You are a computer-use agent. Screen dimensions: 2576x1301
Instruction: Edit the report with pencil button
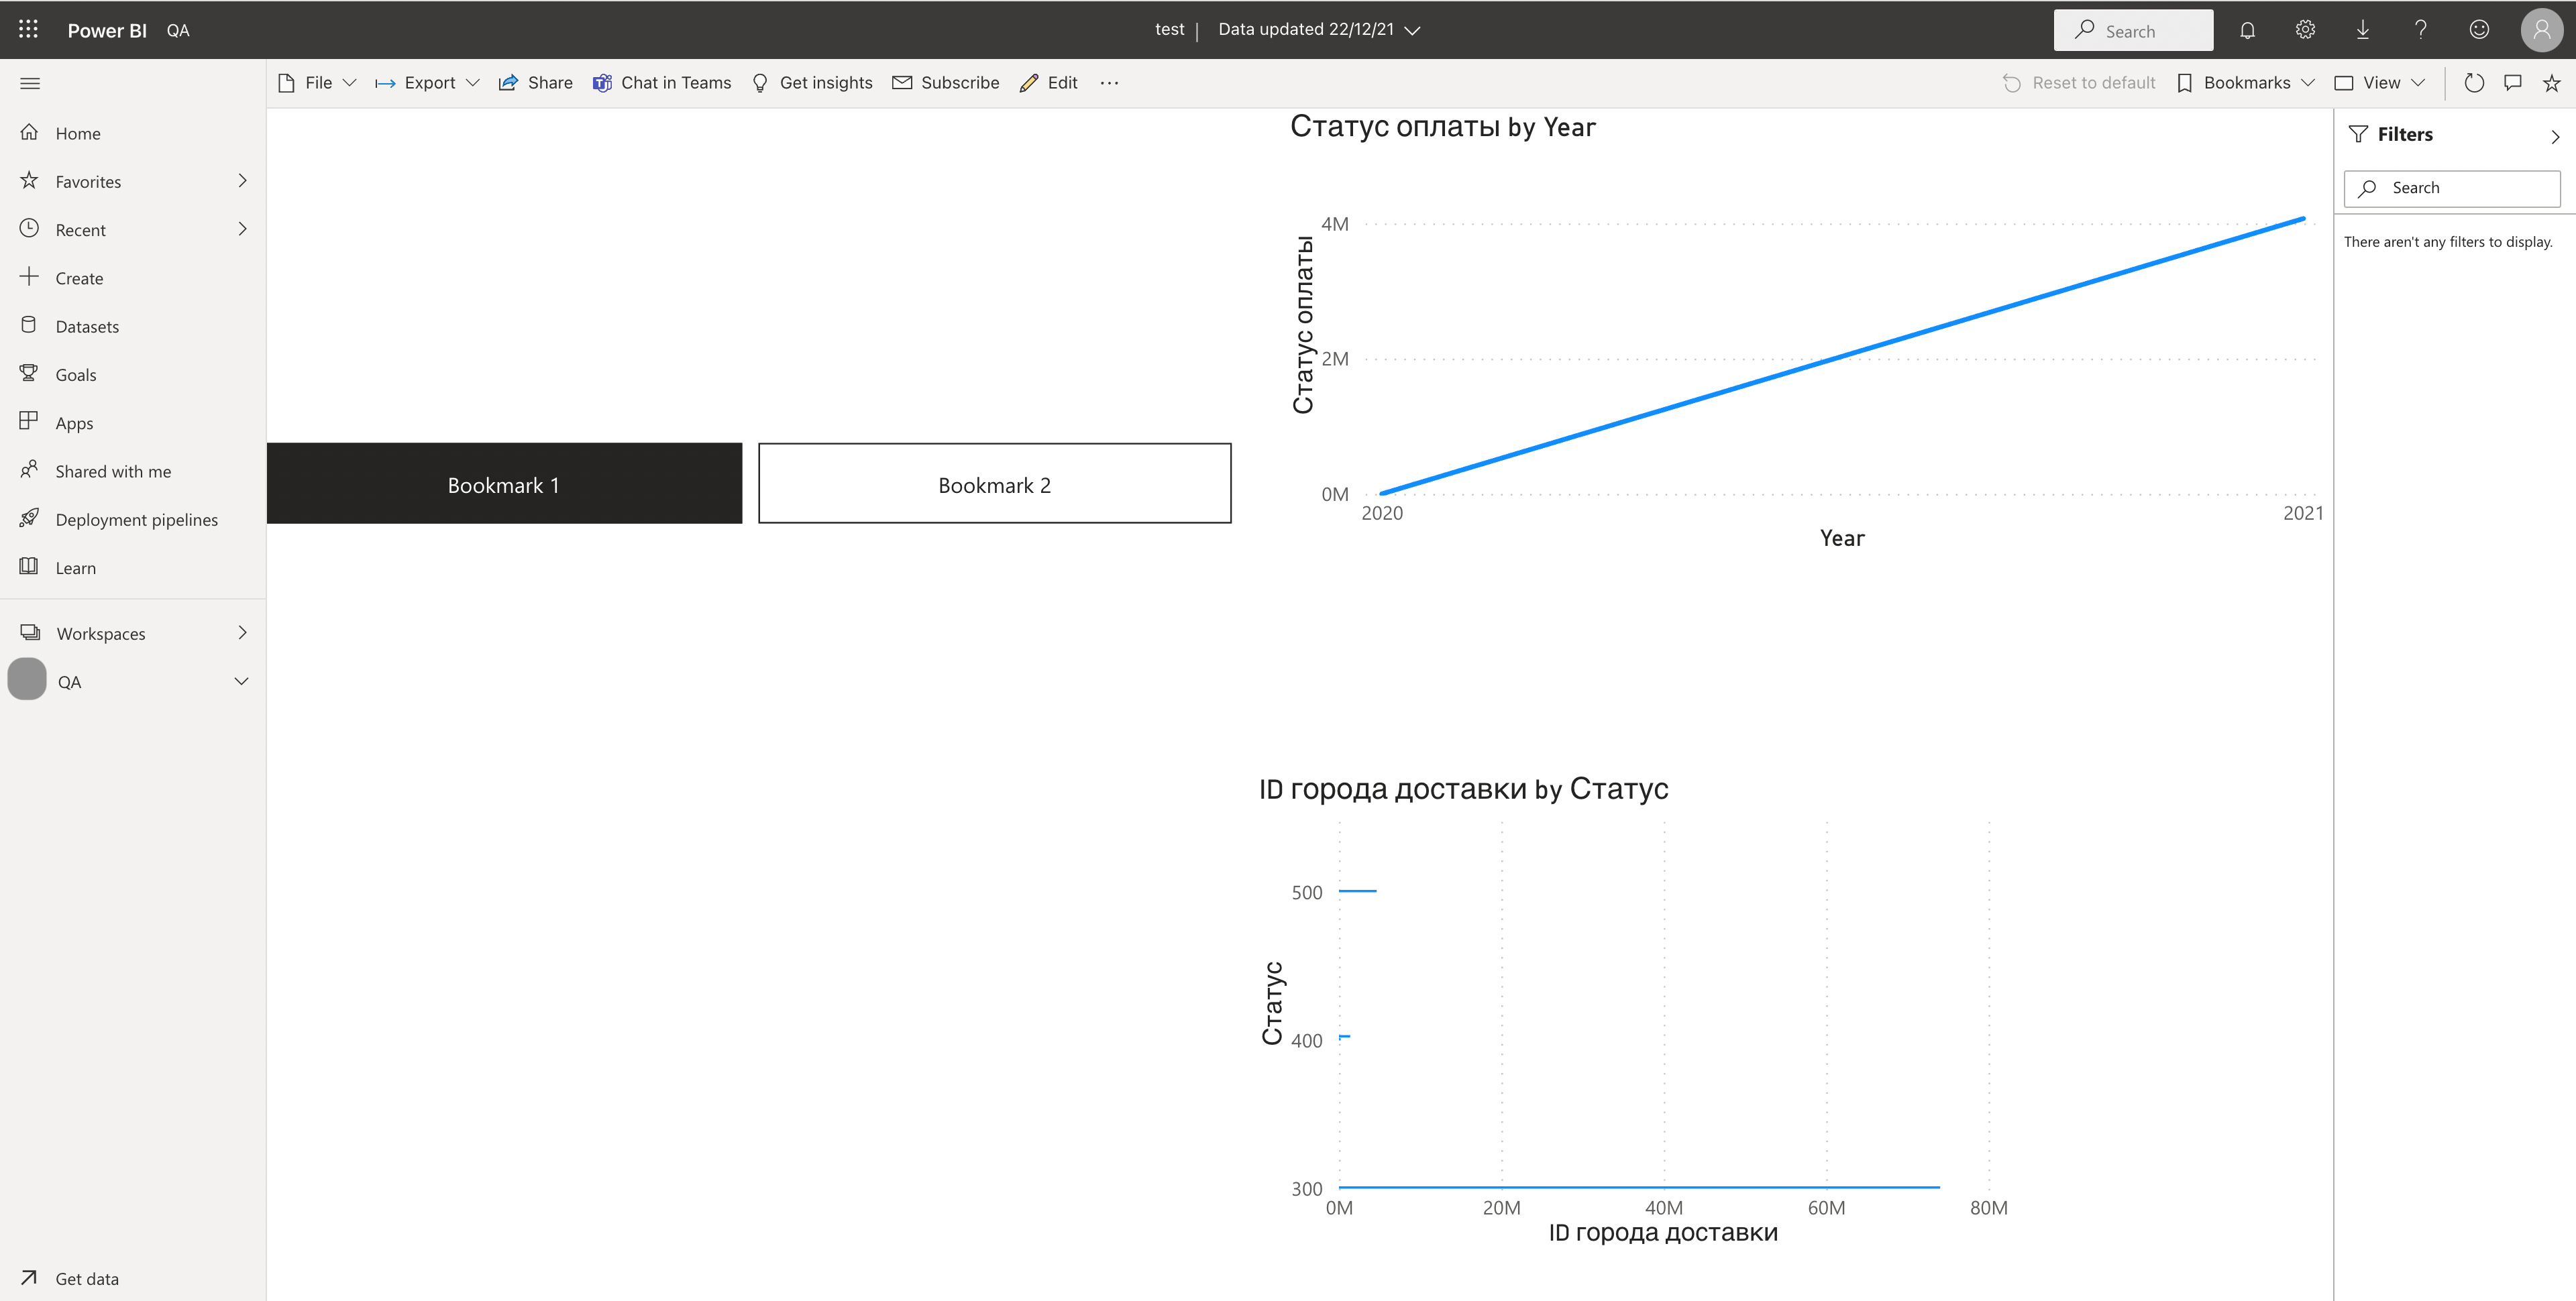pyautogui.click(x=1048, y=83)
